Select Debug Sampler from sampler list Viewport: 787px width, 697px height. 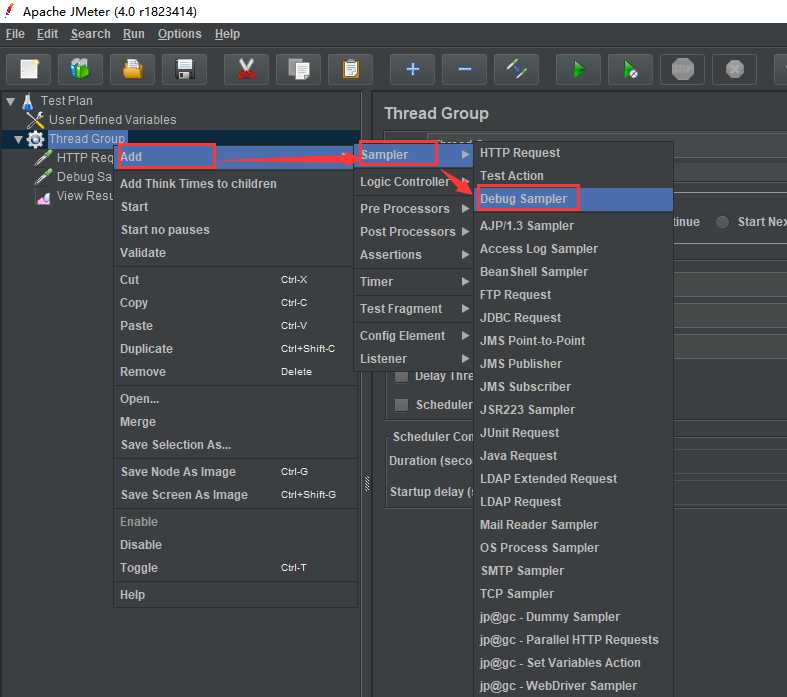coord(573,199)
